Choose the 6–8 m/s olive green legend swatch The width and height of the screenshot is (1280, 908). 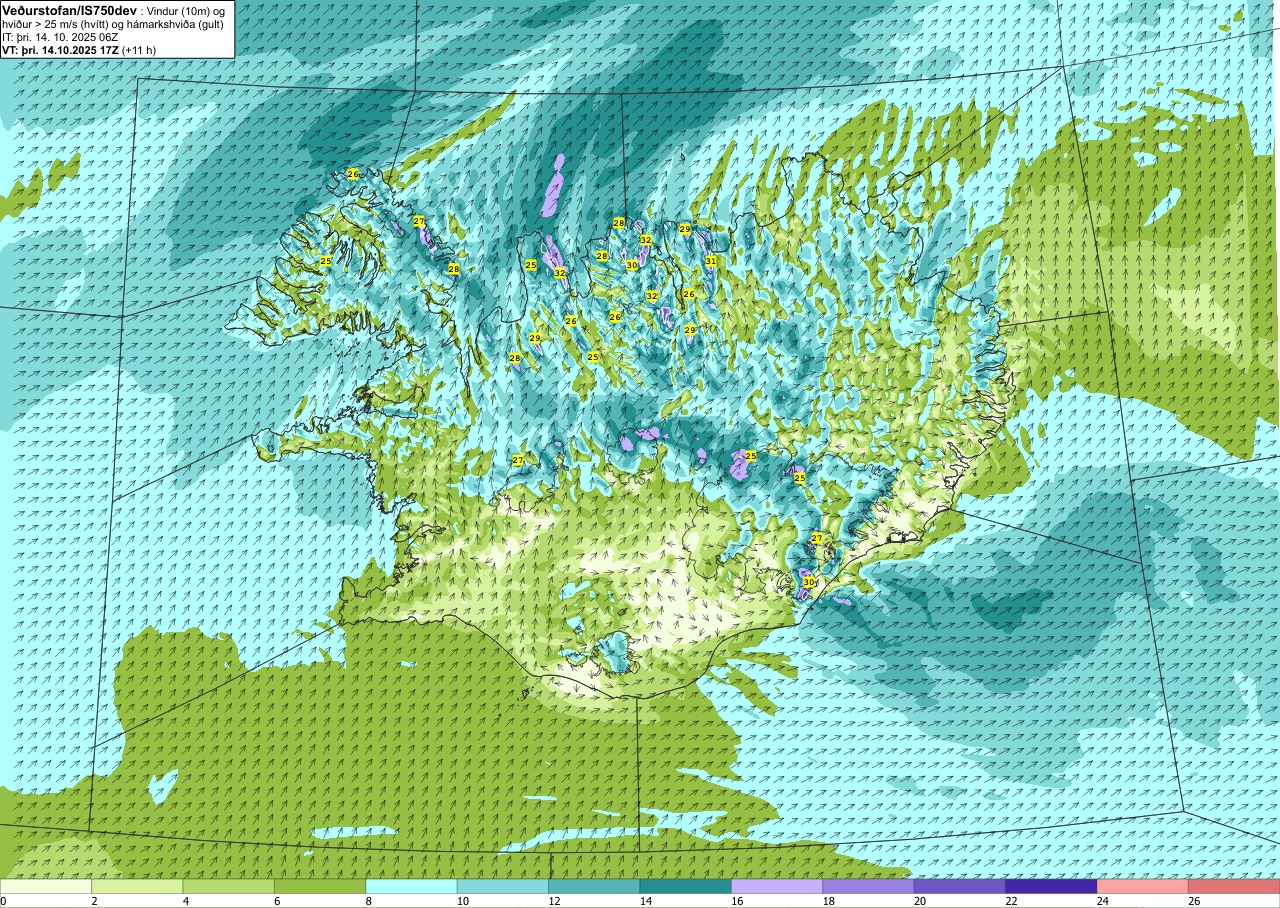point(320,886)
